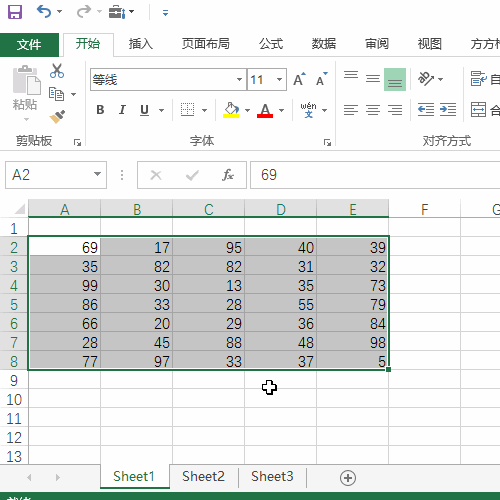Screen dimensions: 500x500
Task: Switch to Sheet2
Action: 203,477
